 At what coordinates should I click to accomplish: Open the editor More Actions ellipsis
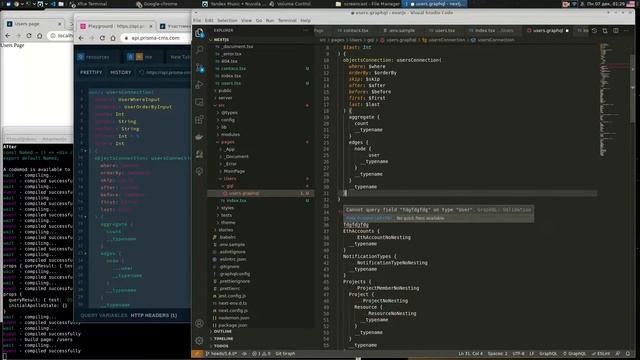coord(626,31)
